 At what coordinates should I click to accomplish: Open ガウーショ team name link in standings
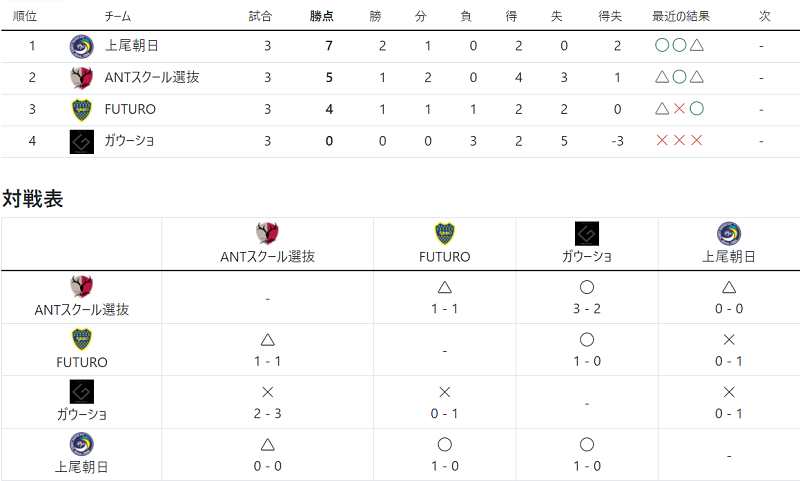coord(129,141)
